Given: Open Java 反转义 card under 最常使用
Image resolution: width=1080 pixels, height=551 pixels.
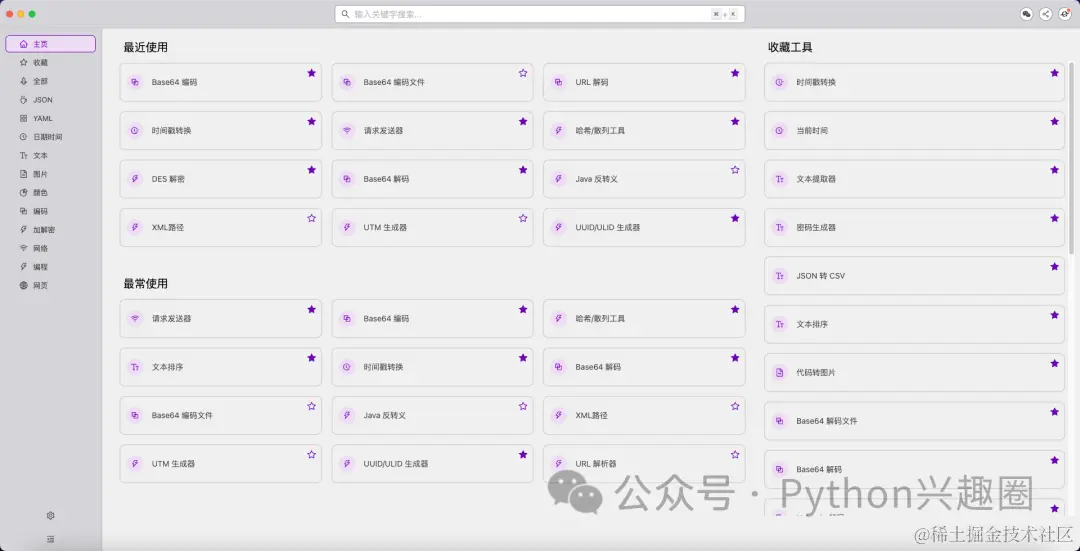Looking at the screenshot, I should point(433,415).
